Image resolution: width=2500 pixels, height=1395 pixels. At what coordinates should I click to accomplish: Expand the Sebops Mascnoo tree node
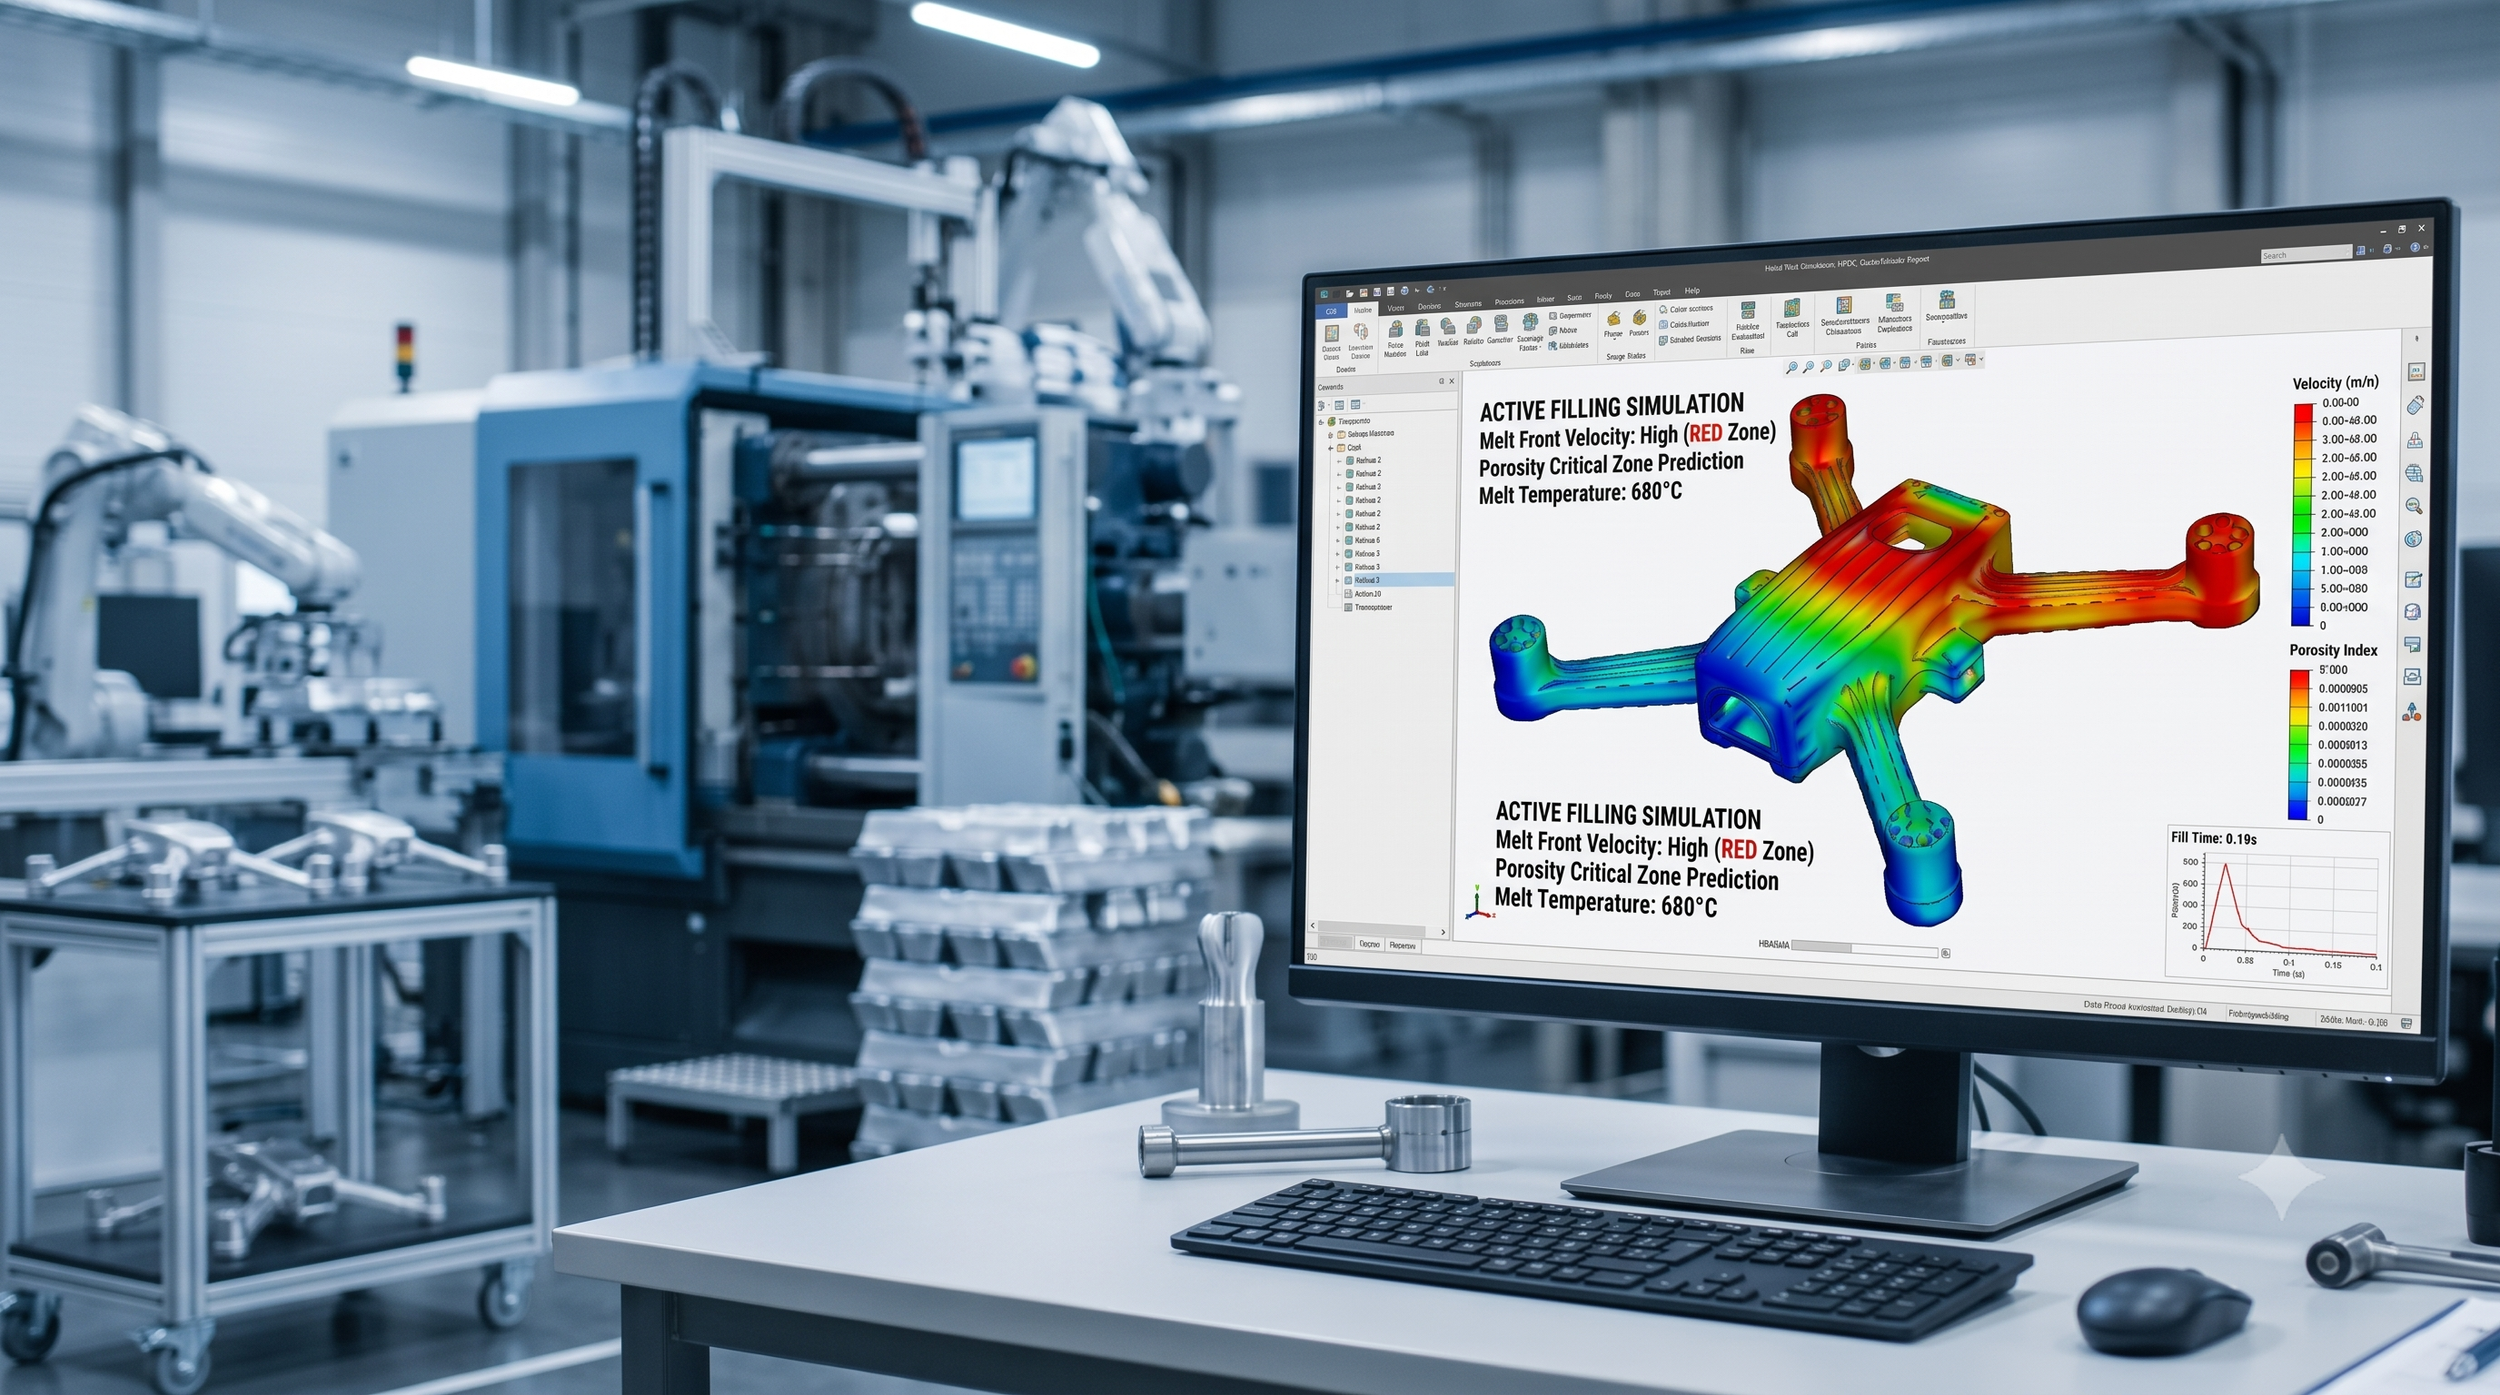(x=1330, y=435)
